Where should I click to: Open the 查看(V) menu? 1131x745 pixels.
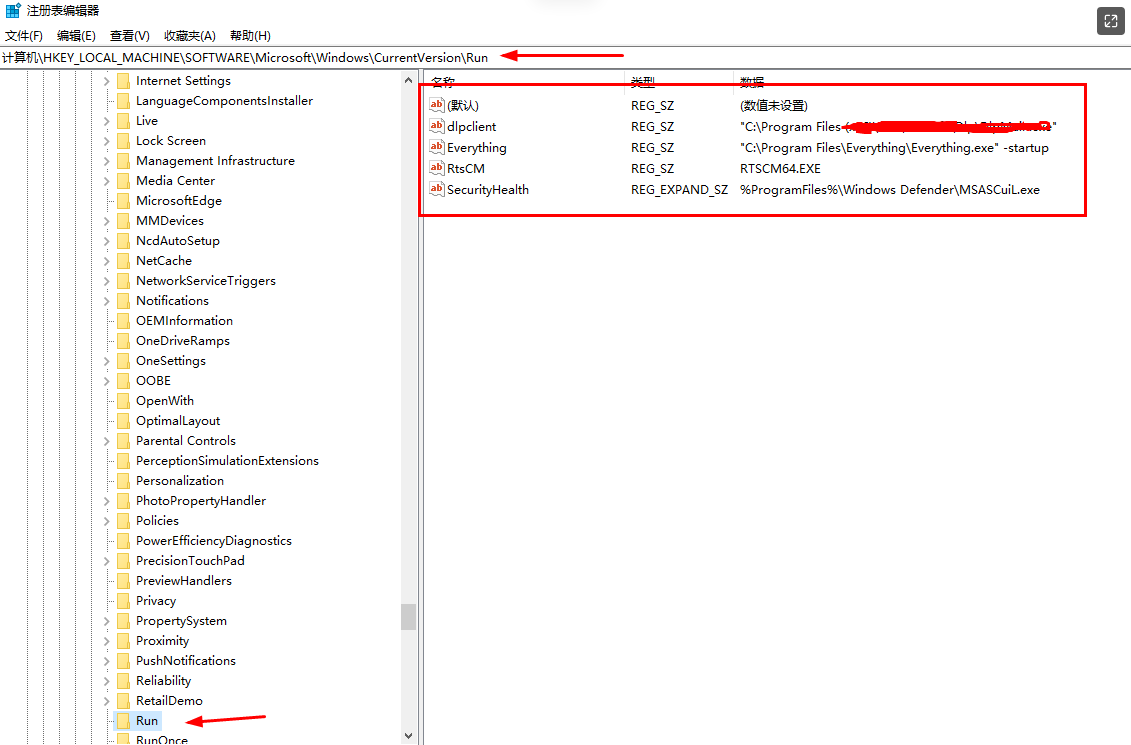(129, 35)
